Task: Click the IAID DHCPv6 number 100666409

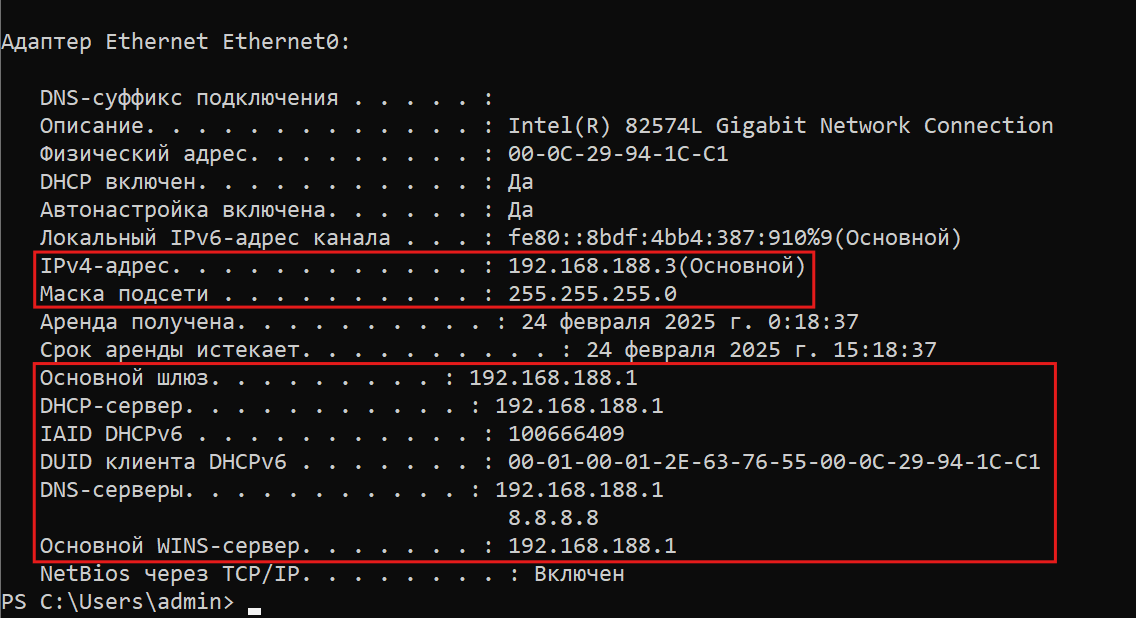Action: 566,434
